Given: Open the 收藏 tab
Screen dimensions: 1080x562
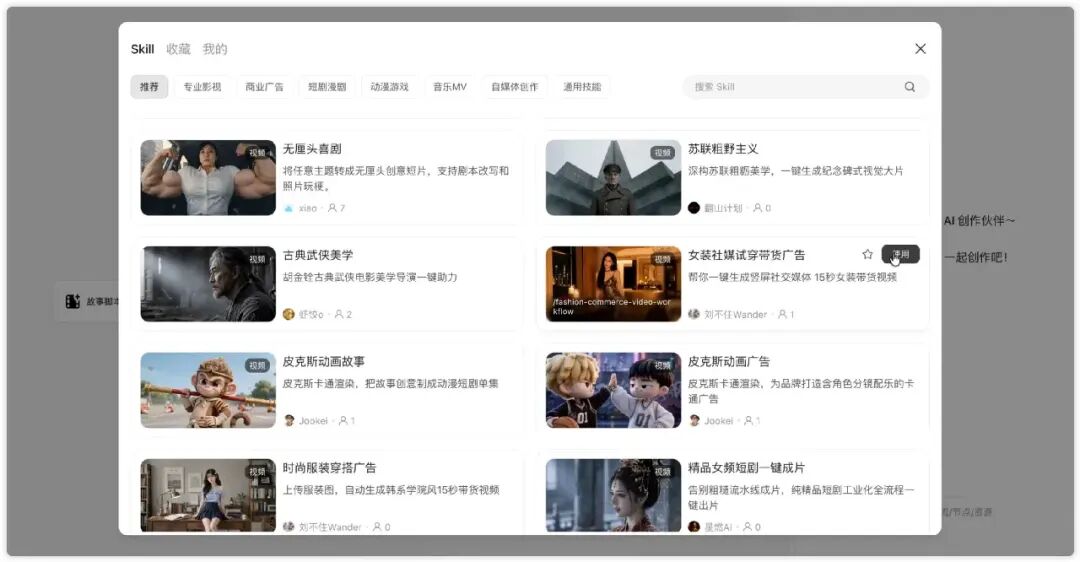Looking at the screenshot, I should click(x=178, y=49).
